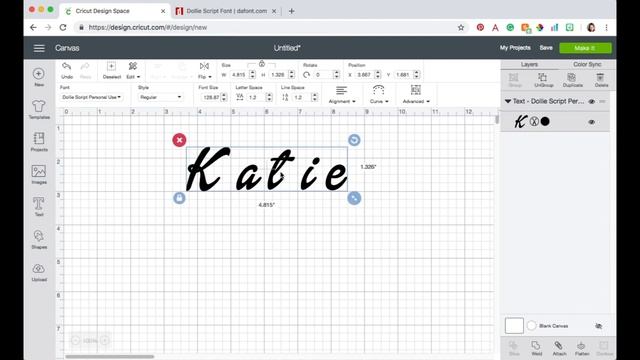Click the Deselect icon
The image size is (640, 360).
pyautogui.click(x=111, y=66)
